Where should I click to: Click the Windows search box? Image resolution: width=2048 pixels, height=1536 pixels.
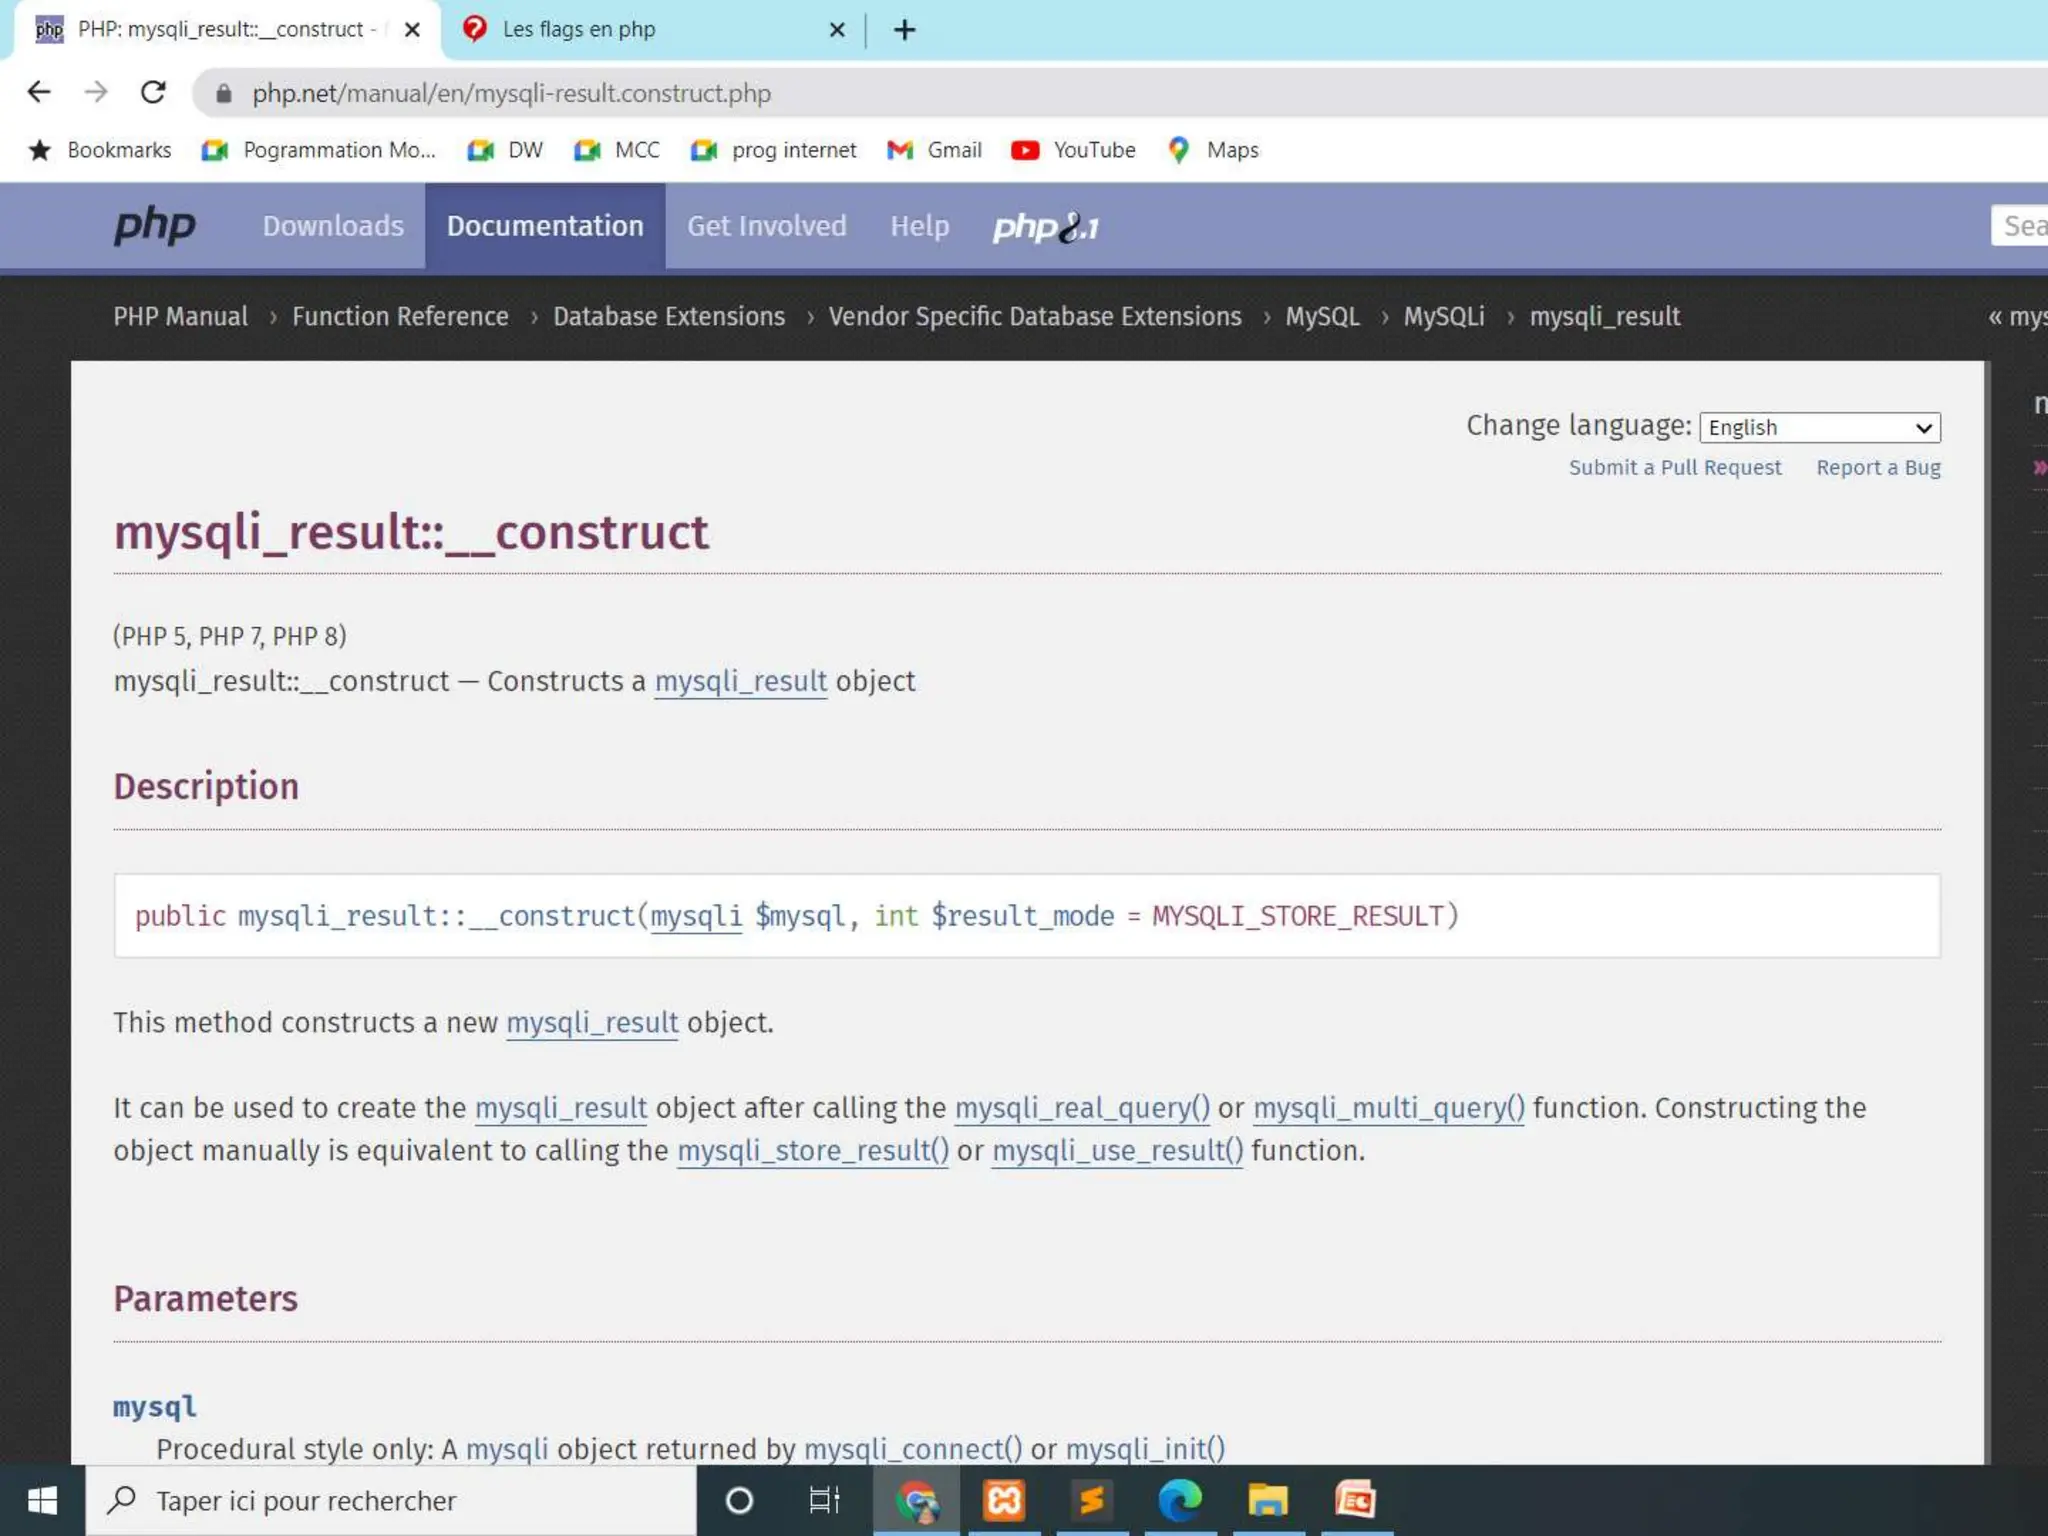pos(390,1500)
